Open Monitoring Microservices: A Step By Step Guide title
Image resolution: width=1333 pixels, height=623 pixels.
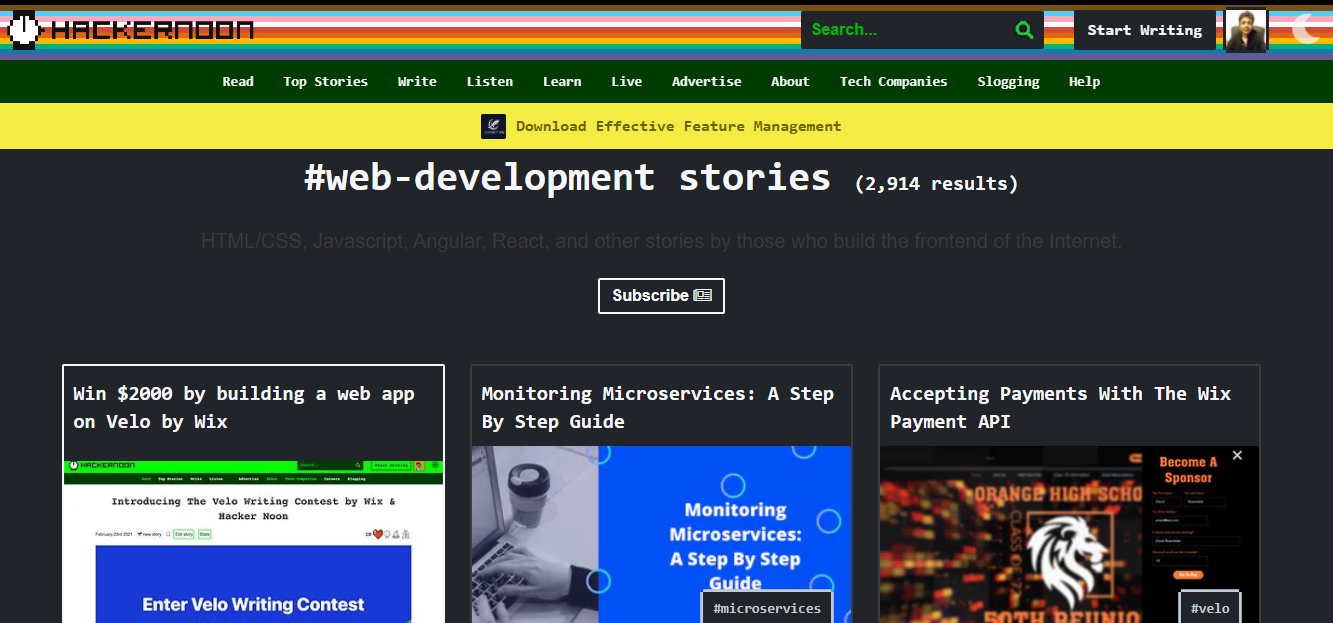(657, 408)
